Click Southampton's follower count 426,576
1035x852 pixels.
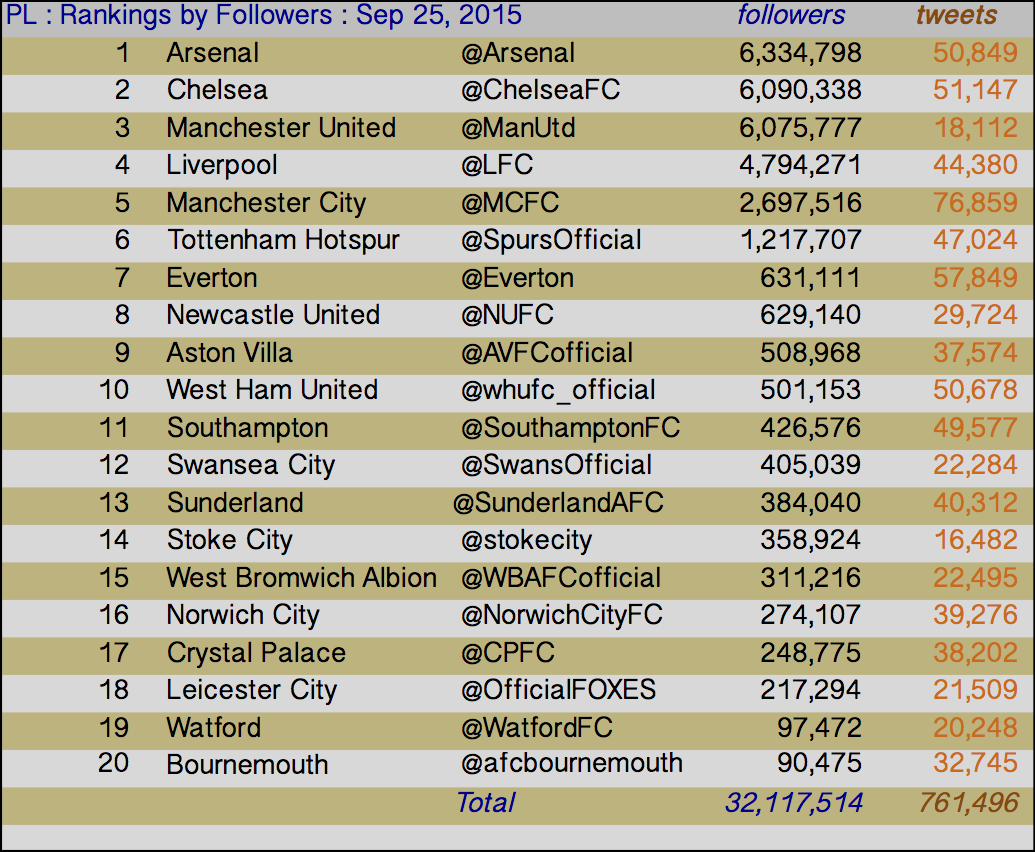(x=810, y=428)
